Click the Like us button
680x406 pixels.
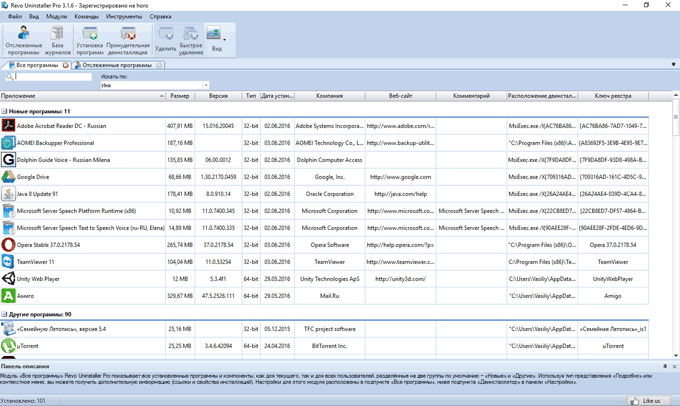pyautogui.click(x=650, y=400)
